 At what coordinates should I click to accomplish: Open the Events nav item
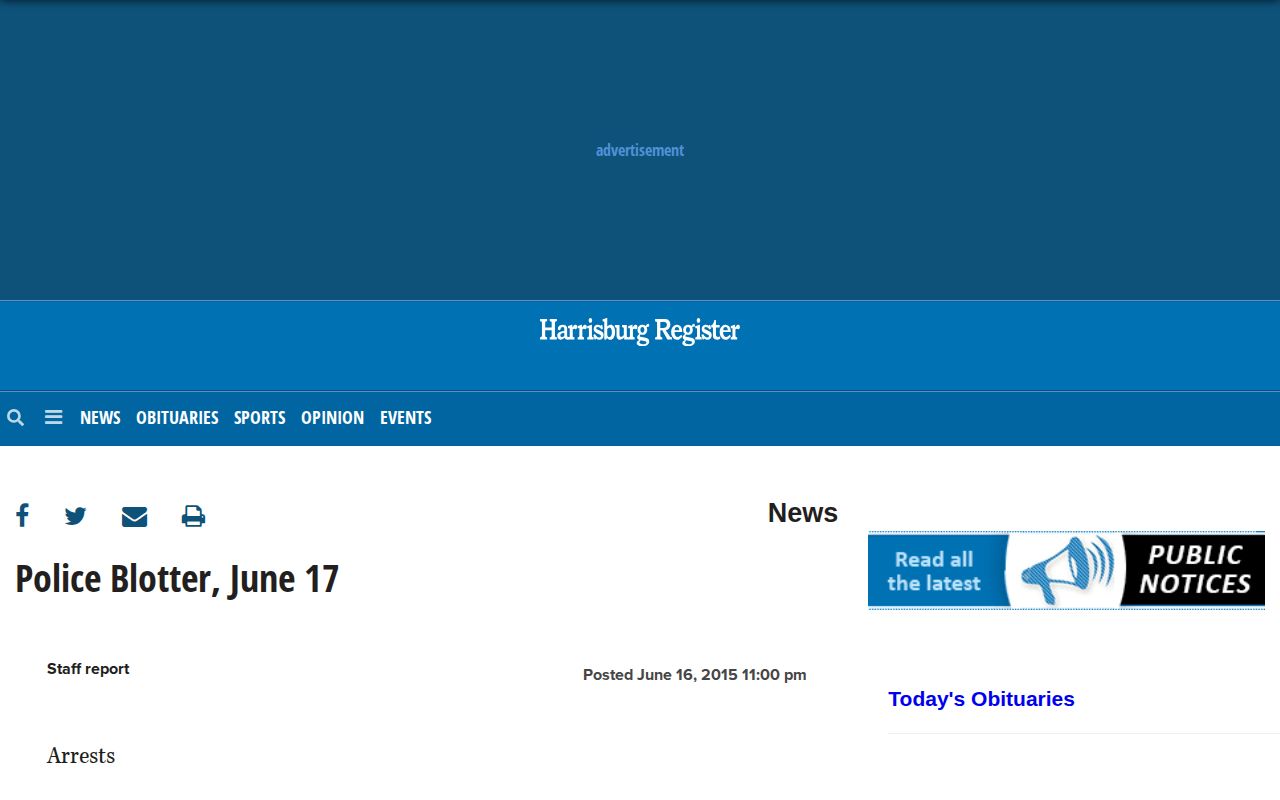(x=406, y=418)
